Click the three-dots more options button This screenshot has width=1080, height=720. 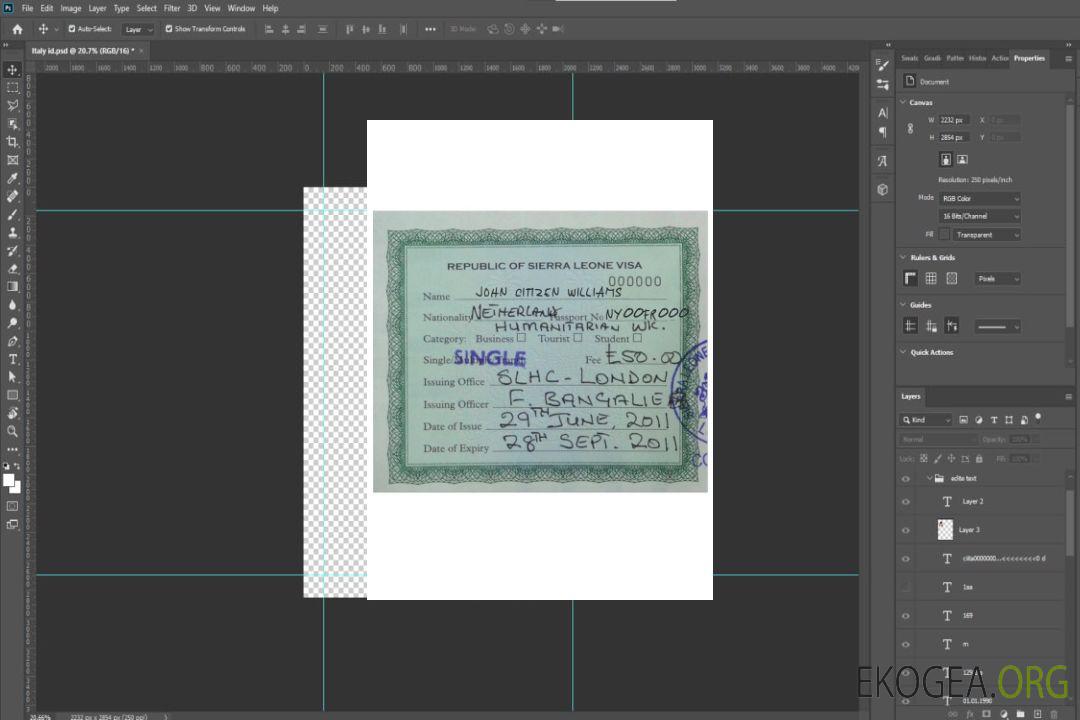coord(430,29)
